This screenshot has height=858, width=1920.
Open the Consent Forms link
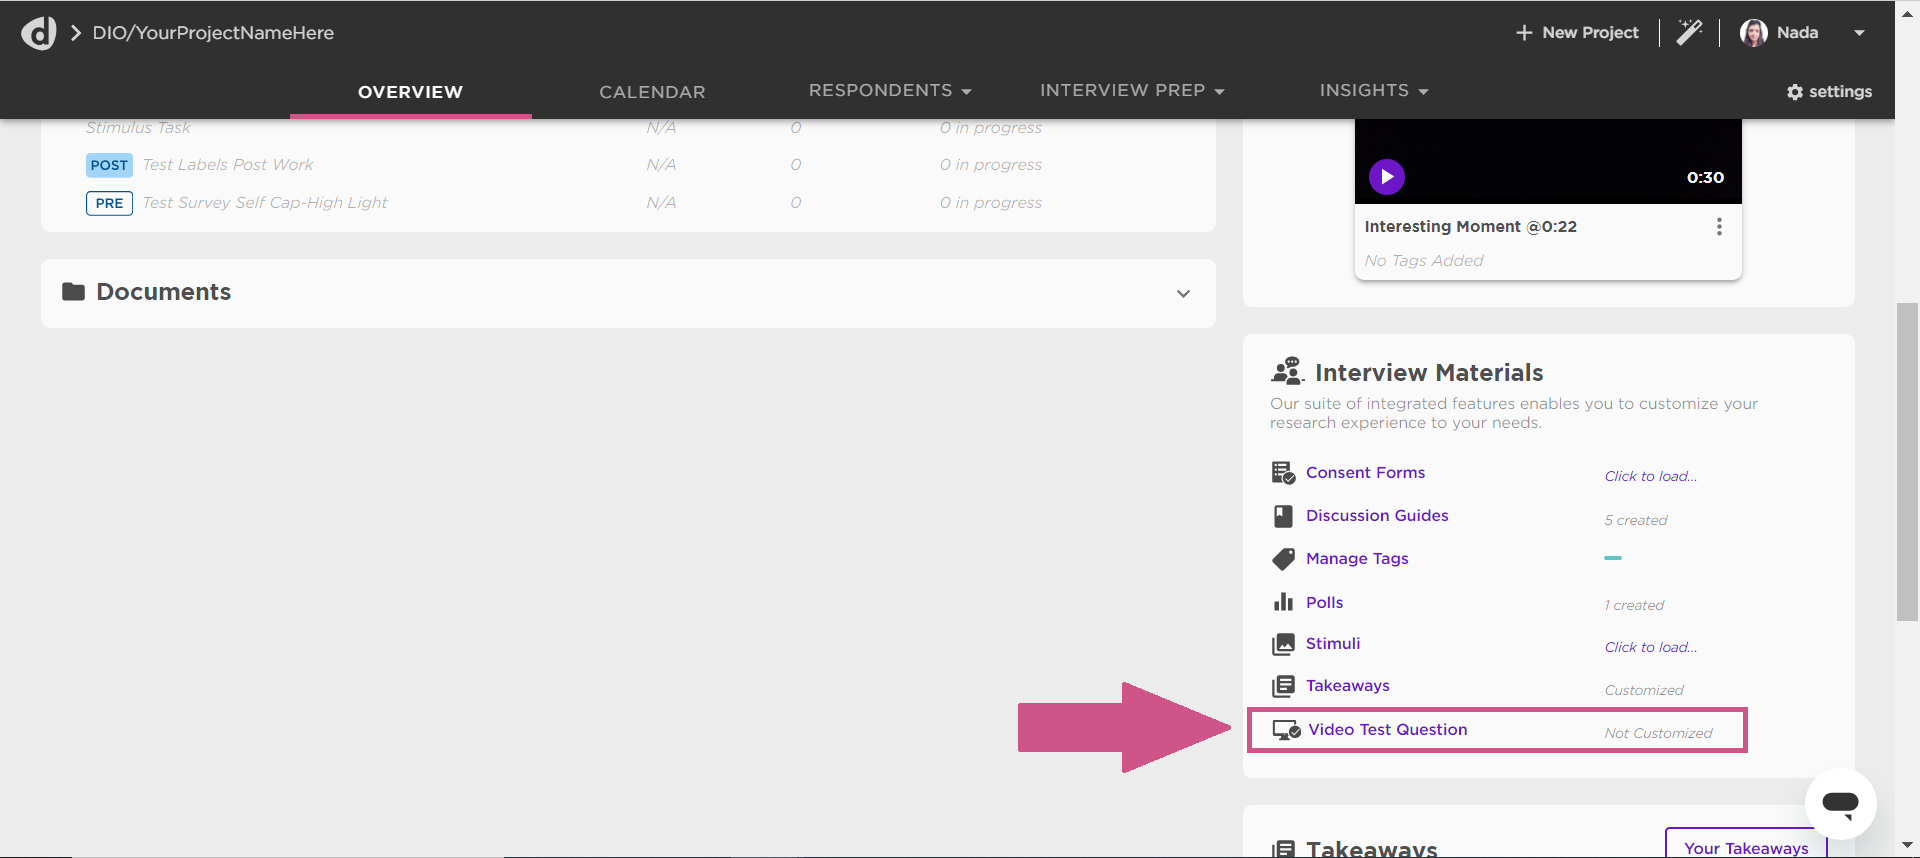point(1365,473)
